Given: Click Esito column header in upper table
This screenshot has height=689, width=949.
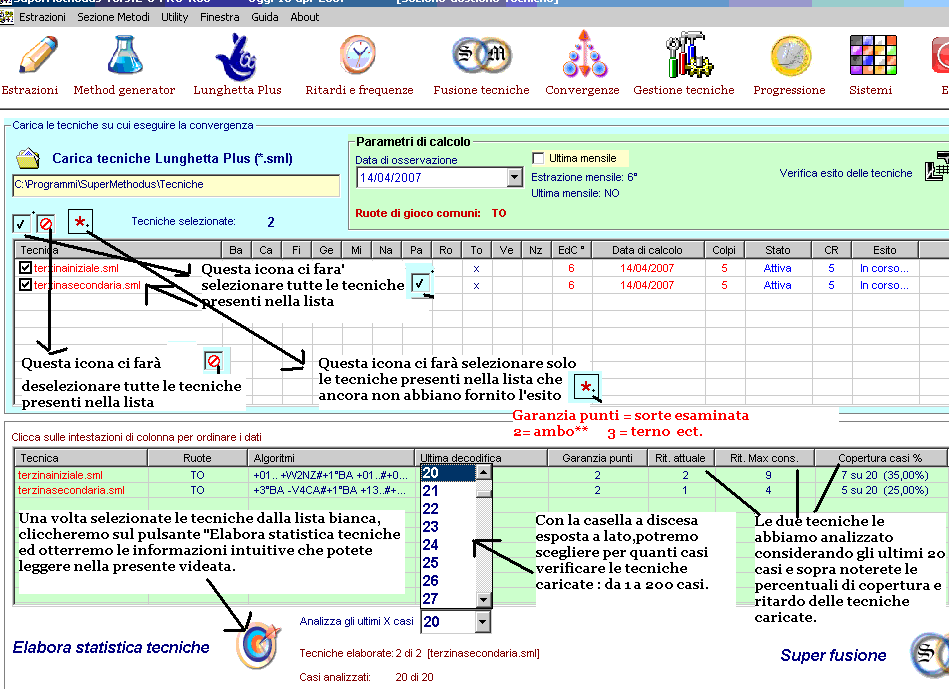Looking at the screenshot, I should [884, 250].
